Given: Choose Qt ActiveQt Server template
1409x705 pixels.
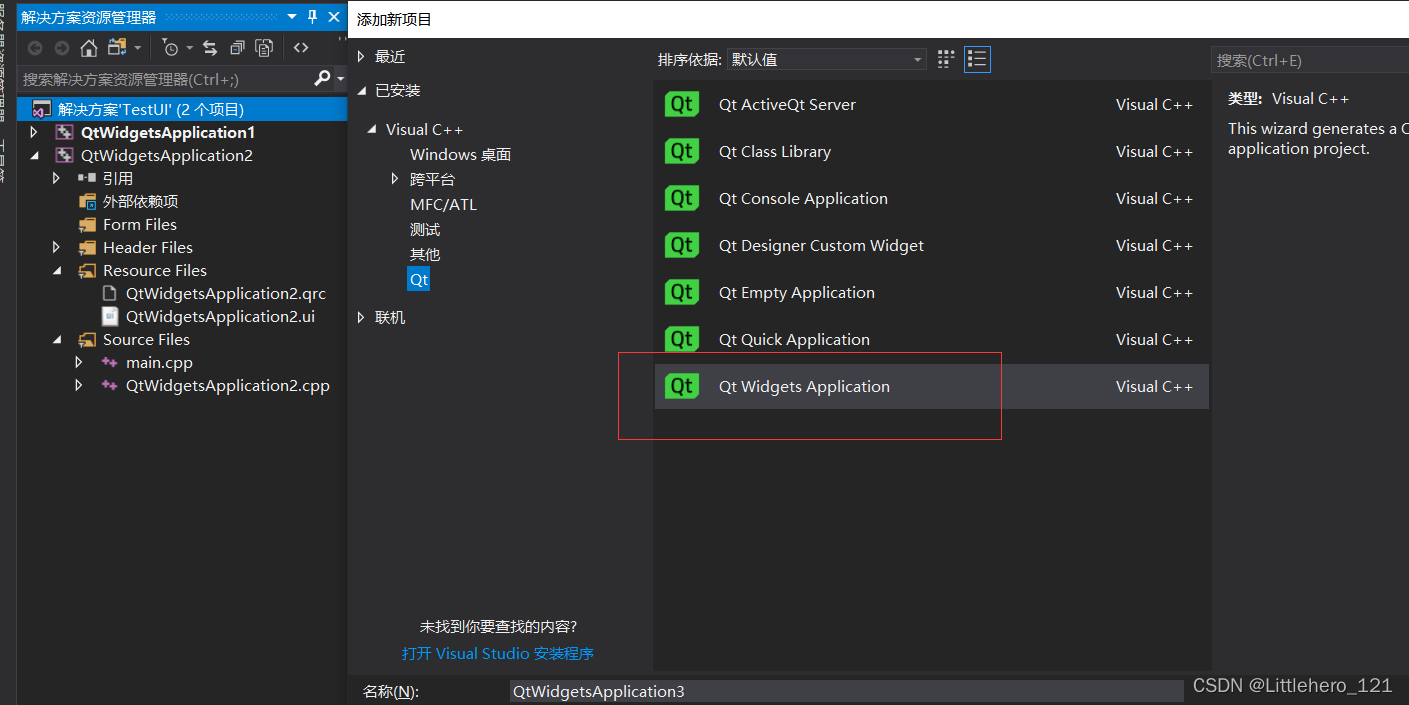Looking at the screenshot, I should click(x=931, y=104).
